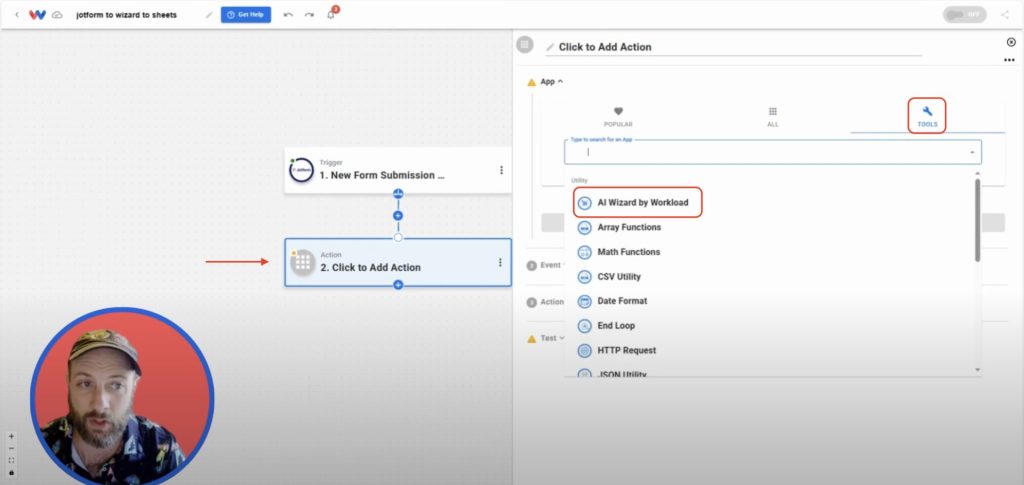
Task: Zoom out on the canvas
Action: tap(11, 448)
